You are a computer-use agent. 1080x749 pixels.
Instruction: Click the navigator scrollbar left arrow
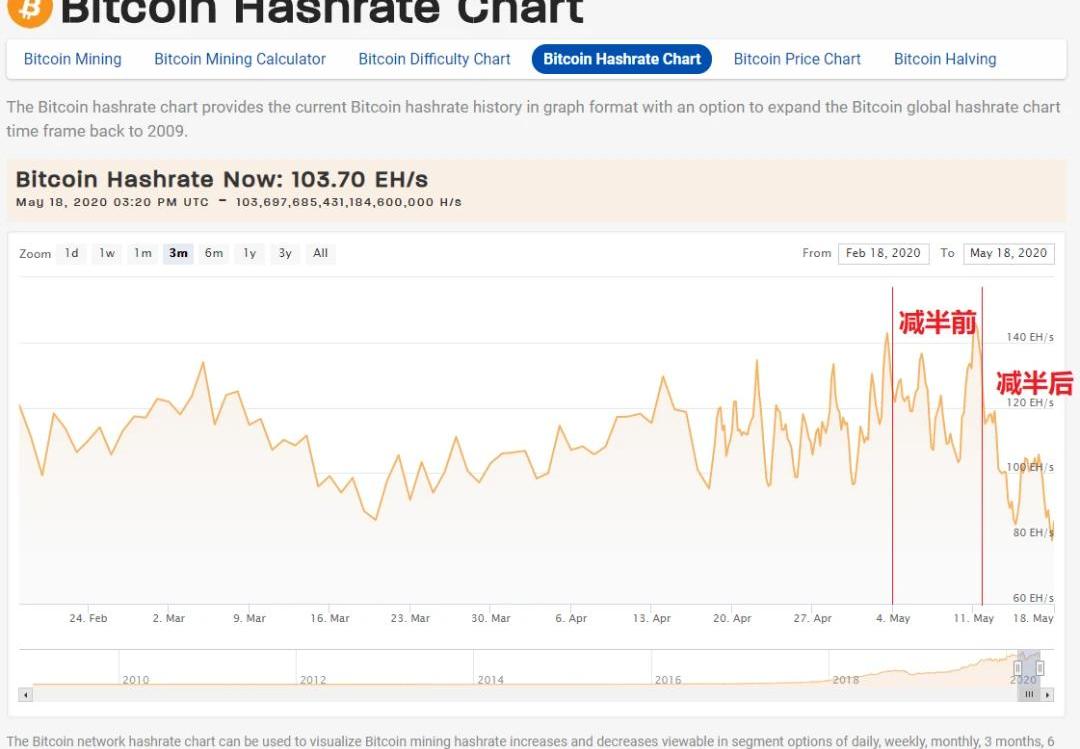(x=25, y=695)
